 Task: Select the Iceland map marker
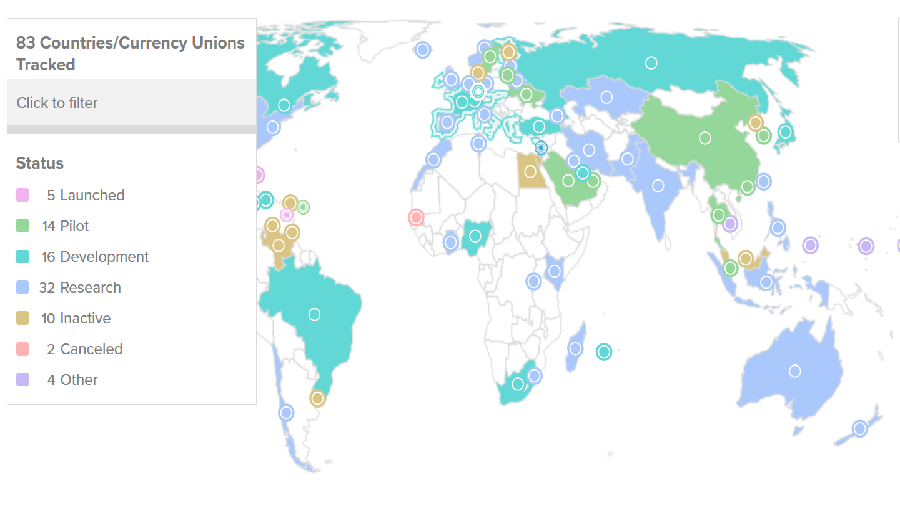(423, 50)
